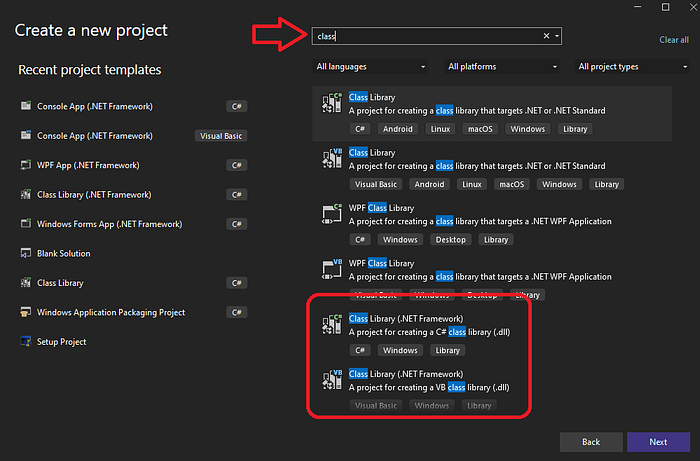This screenshot has width=700, height=461.
Task: Click the recent Class Library C# icon
Action: [26, 282]
